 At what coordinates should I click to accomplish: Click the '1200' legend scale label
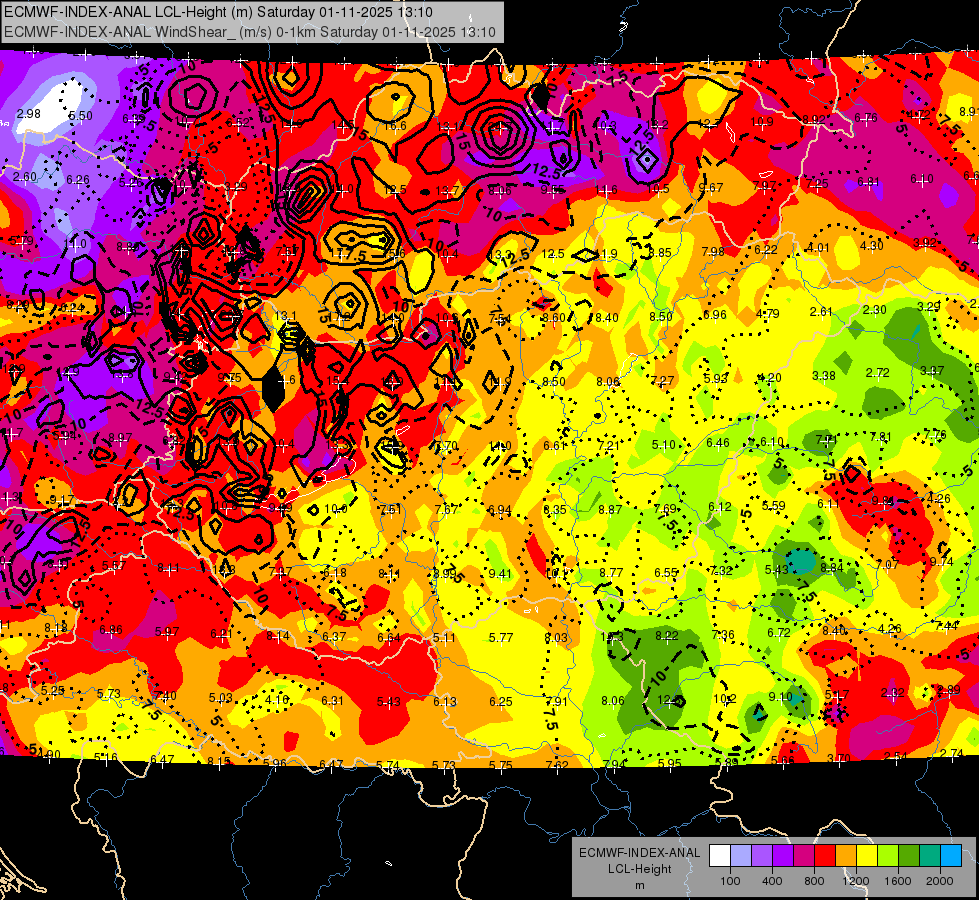click(855, 881)
